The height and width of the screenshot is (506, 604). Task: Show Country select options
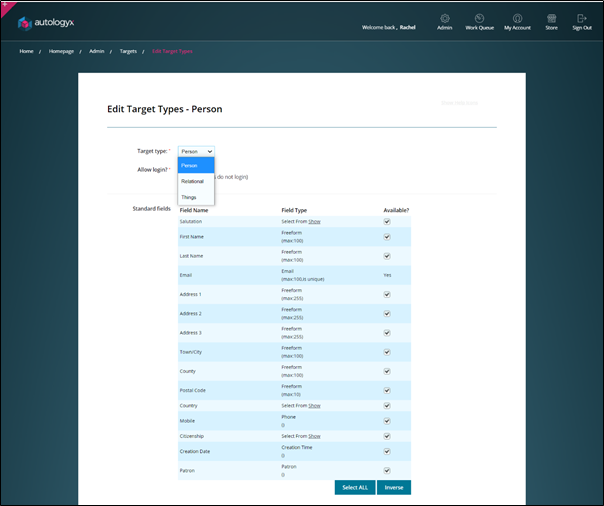[314, 405]
